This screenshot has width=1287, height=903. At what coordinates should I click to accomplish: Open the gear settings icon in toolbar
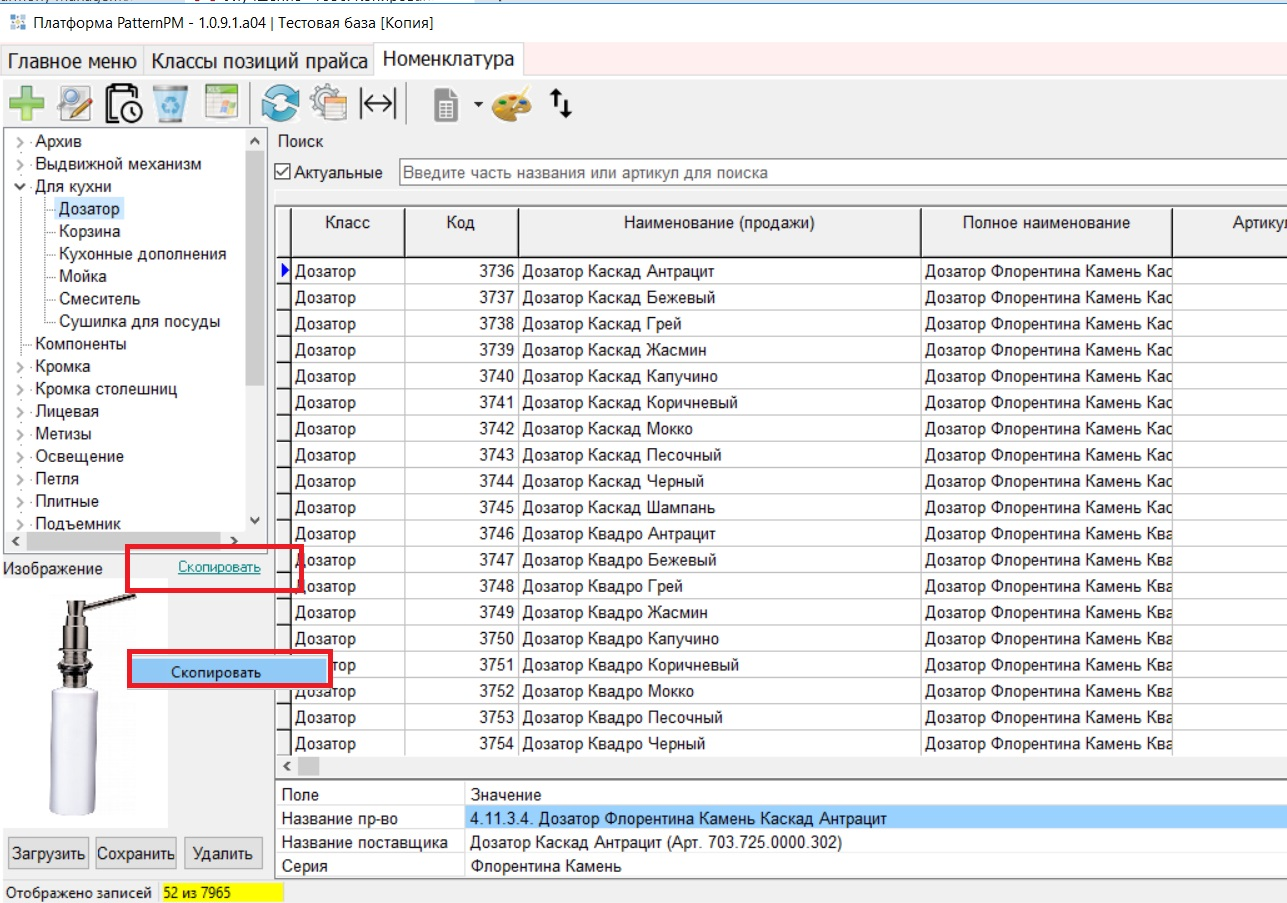(329, 103)
